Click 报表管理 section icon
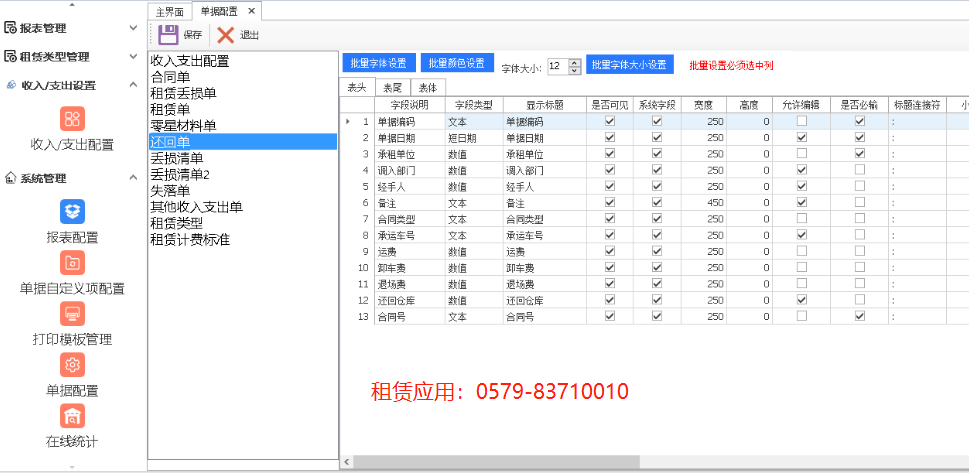The width and height of the screenshot is (969, 475). point(10,28)
